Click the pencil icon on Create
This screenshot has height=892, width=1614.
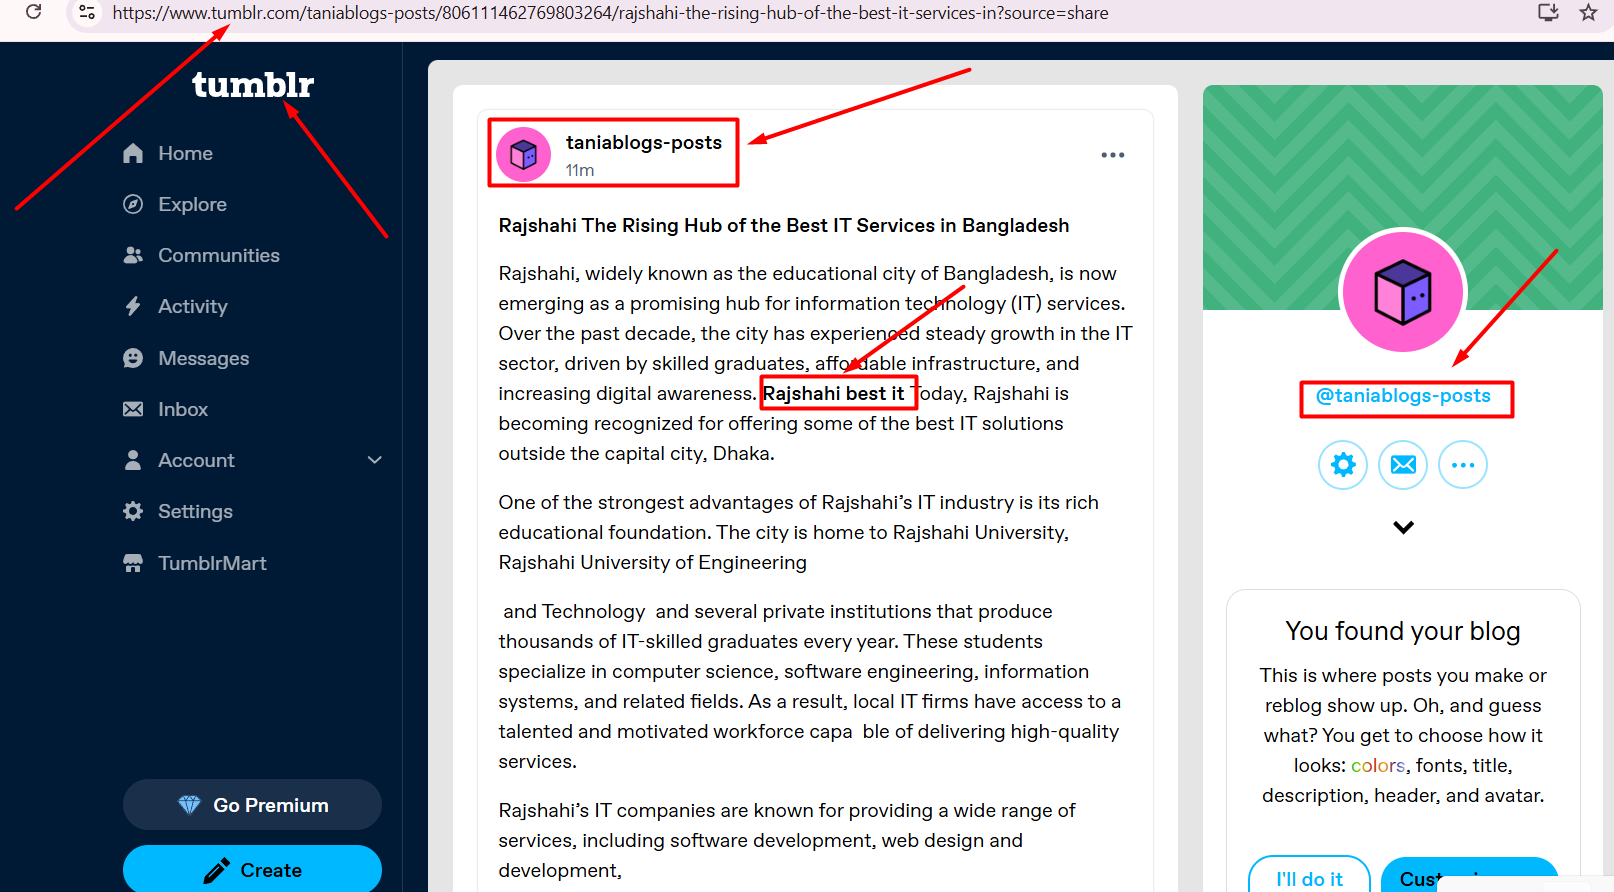pyautogui.click(x=216, y=870)
